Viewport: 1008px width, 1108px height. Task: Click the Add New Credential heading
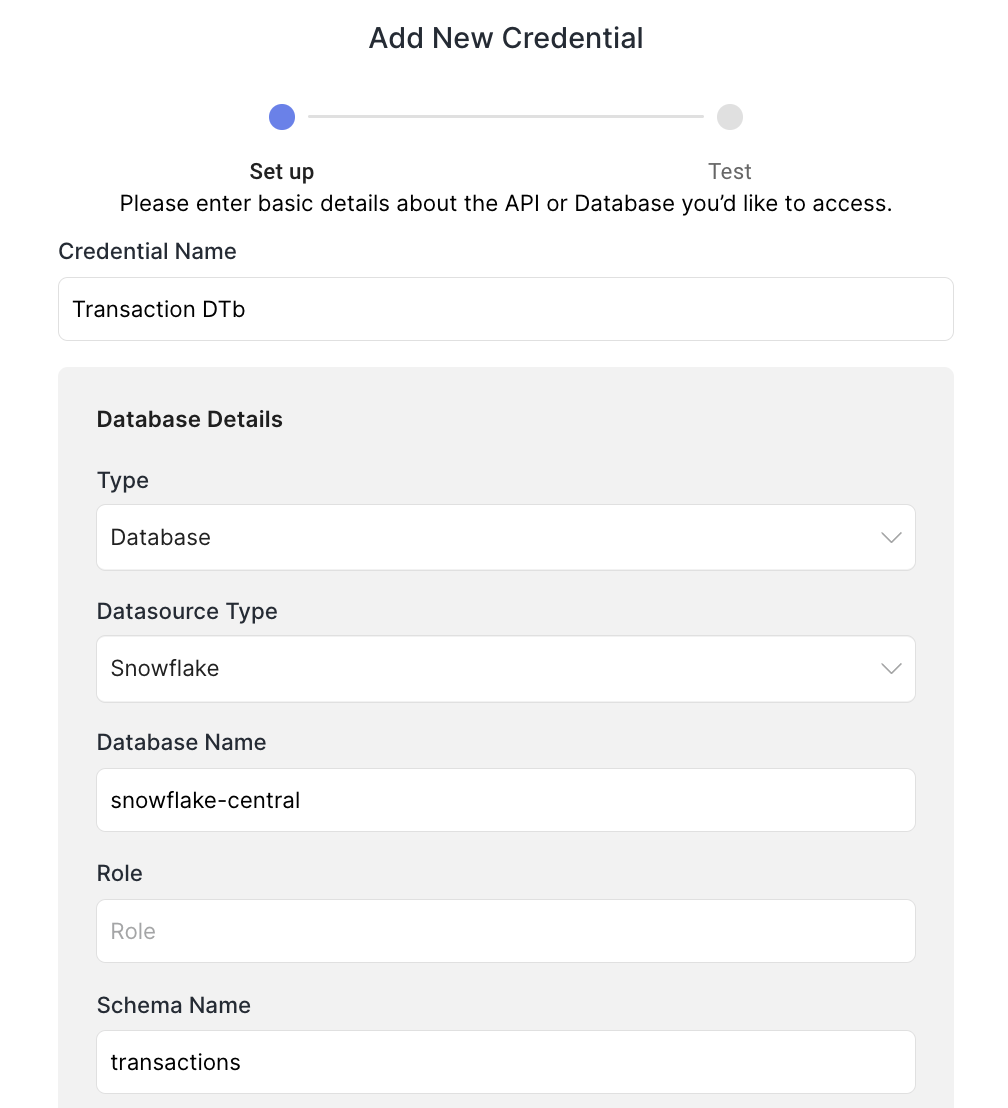(x=506, y=38)
